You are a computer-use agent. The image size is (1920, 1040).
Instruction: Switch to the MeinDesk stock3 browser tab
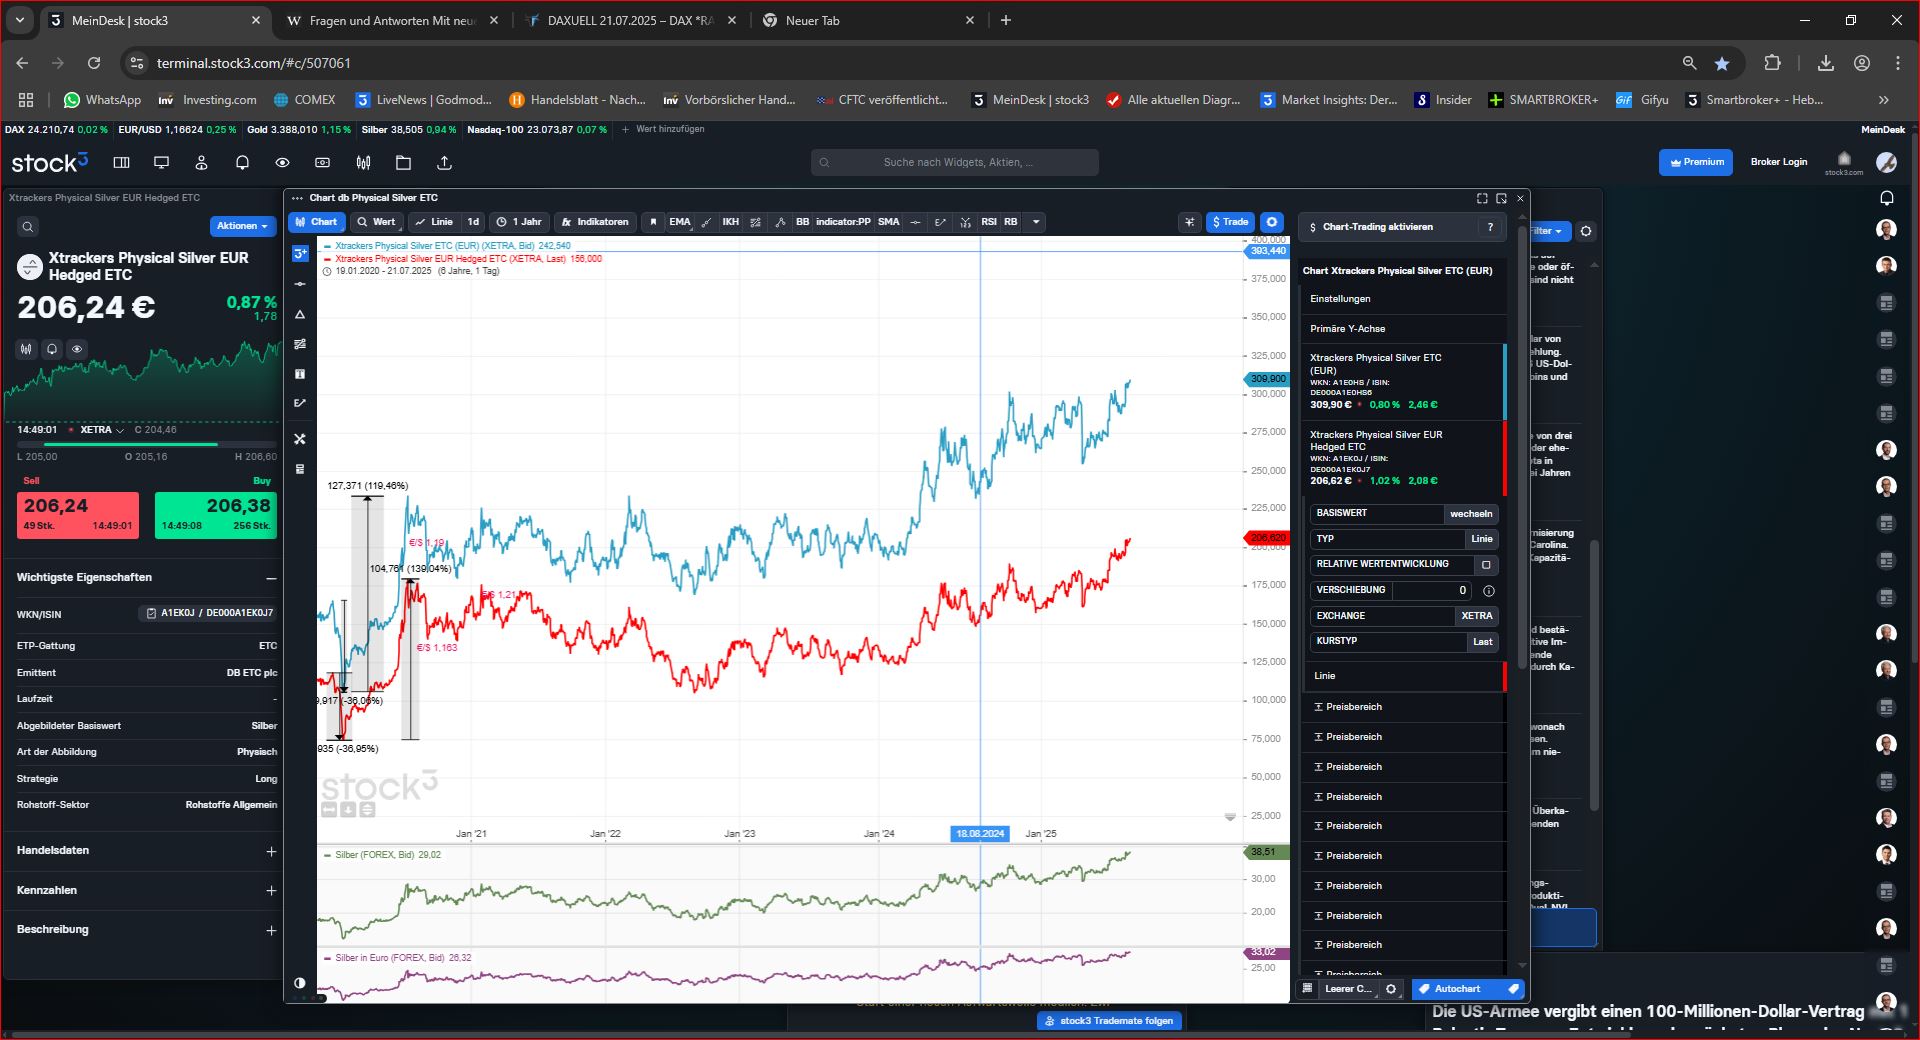point(150,20)
